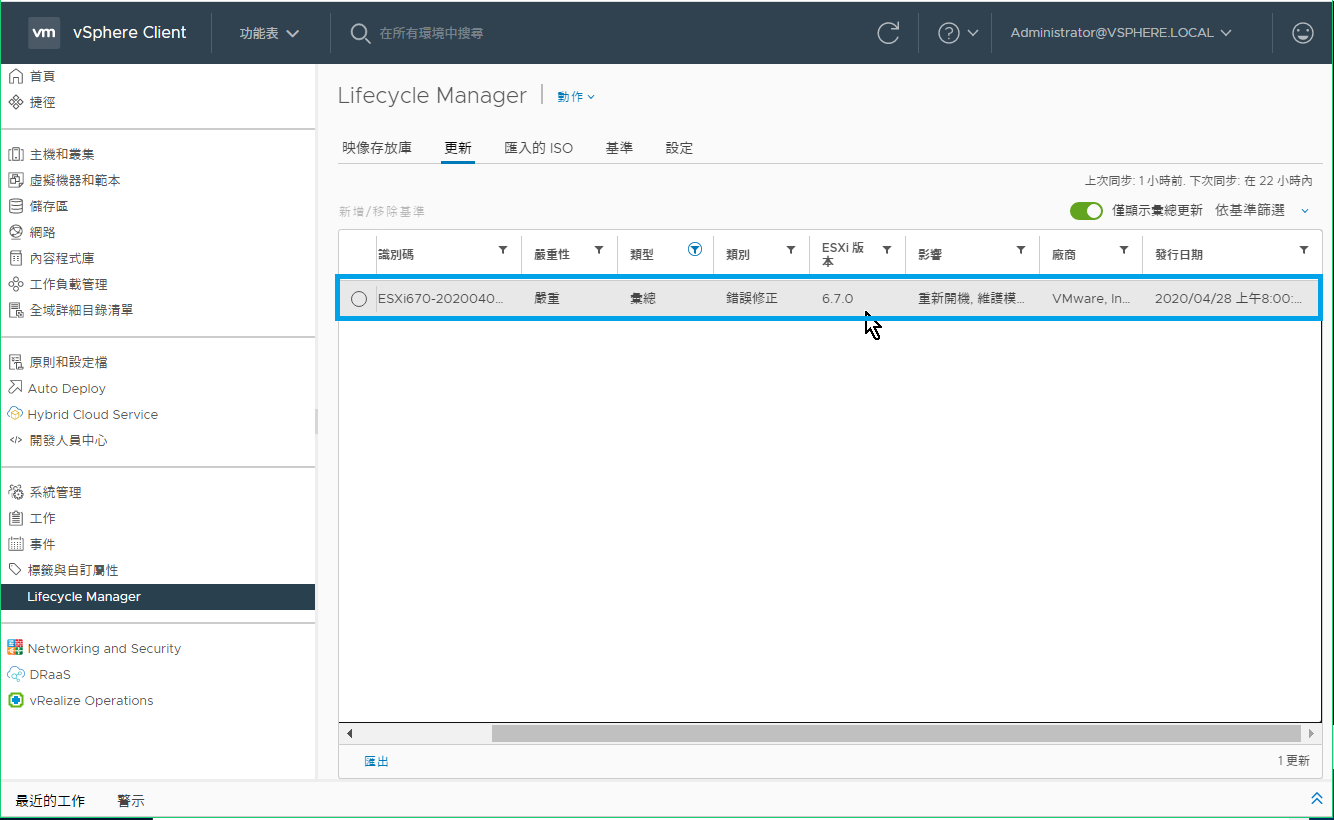Screen dimensions: 1334x820
Task: Filter the 類別 column
Action: point(791,250)
